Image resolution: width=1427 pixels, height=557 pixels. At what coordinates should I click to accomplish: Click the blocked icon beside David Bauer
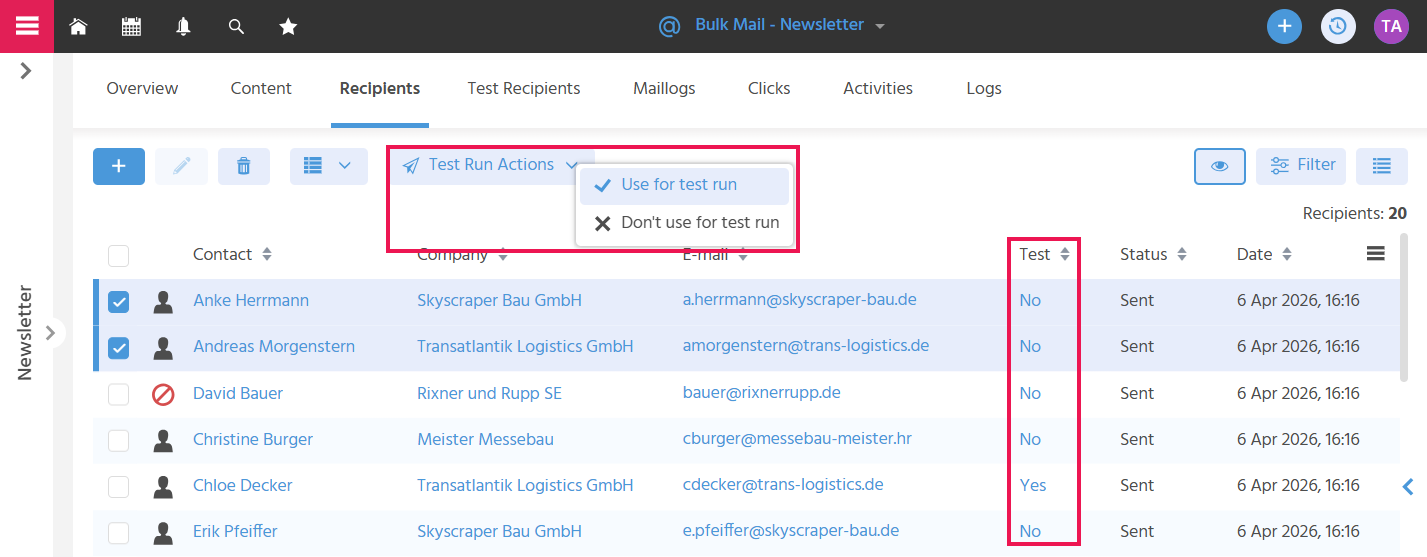click(163, 394)
